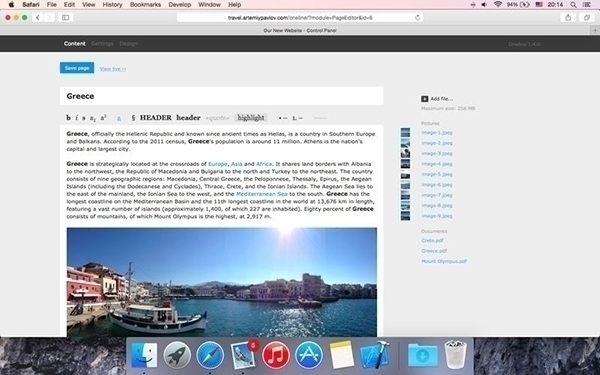Apply the lowercase header style
This screenshot has height=375, width=600.
tap(188, 118)
